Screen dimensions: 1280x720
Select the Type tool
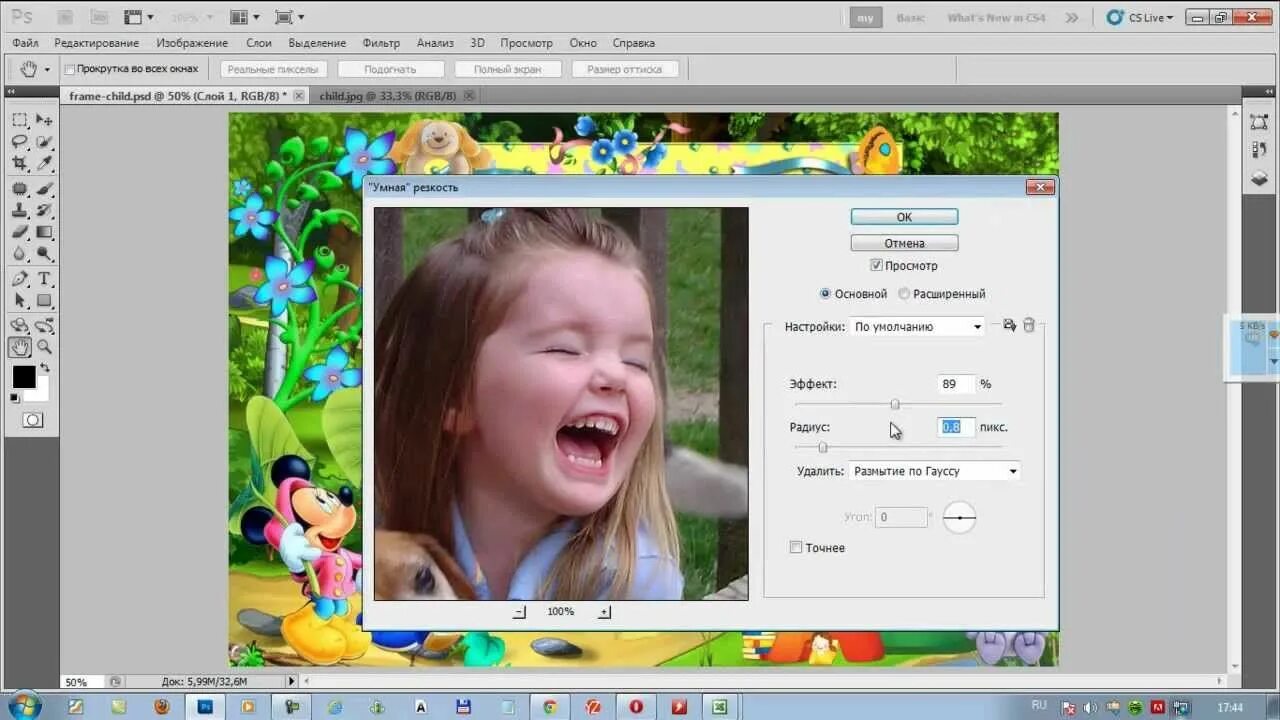[44, 278]
